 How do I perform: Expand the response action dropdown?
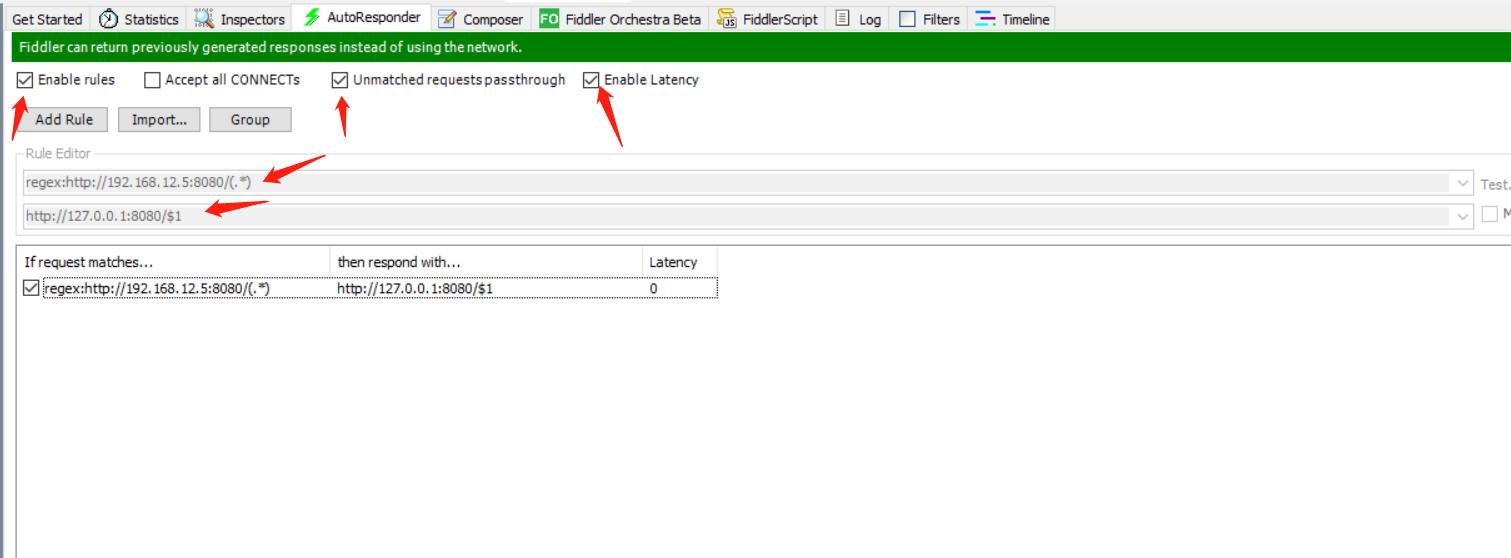tap(1464, 216)
